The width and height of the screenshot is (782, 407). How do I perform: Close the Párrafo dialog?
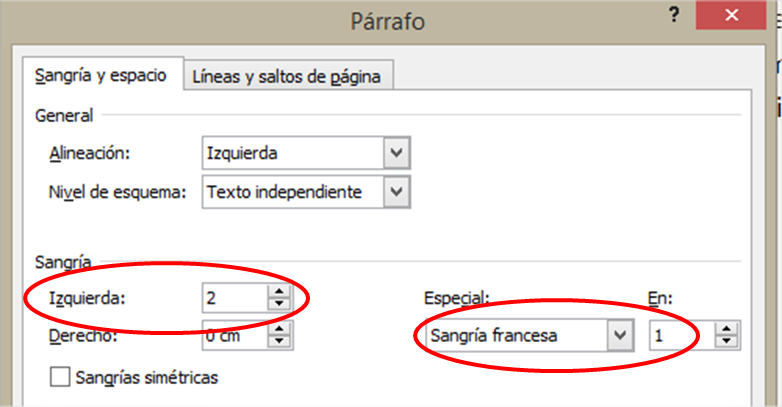[733, 15]
